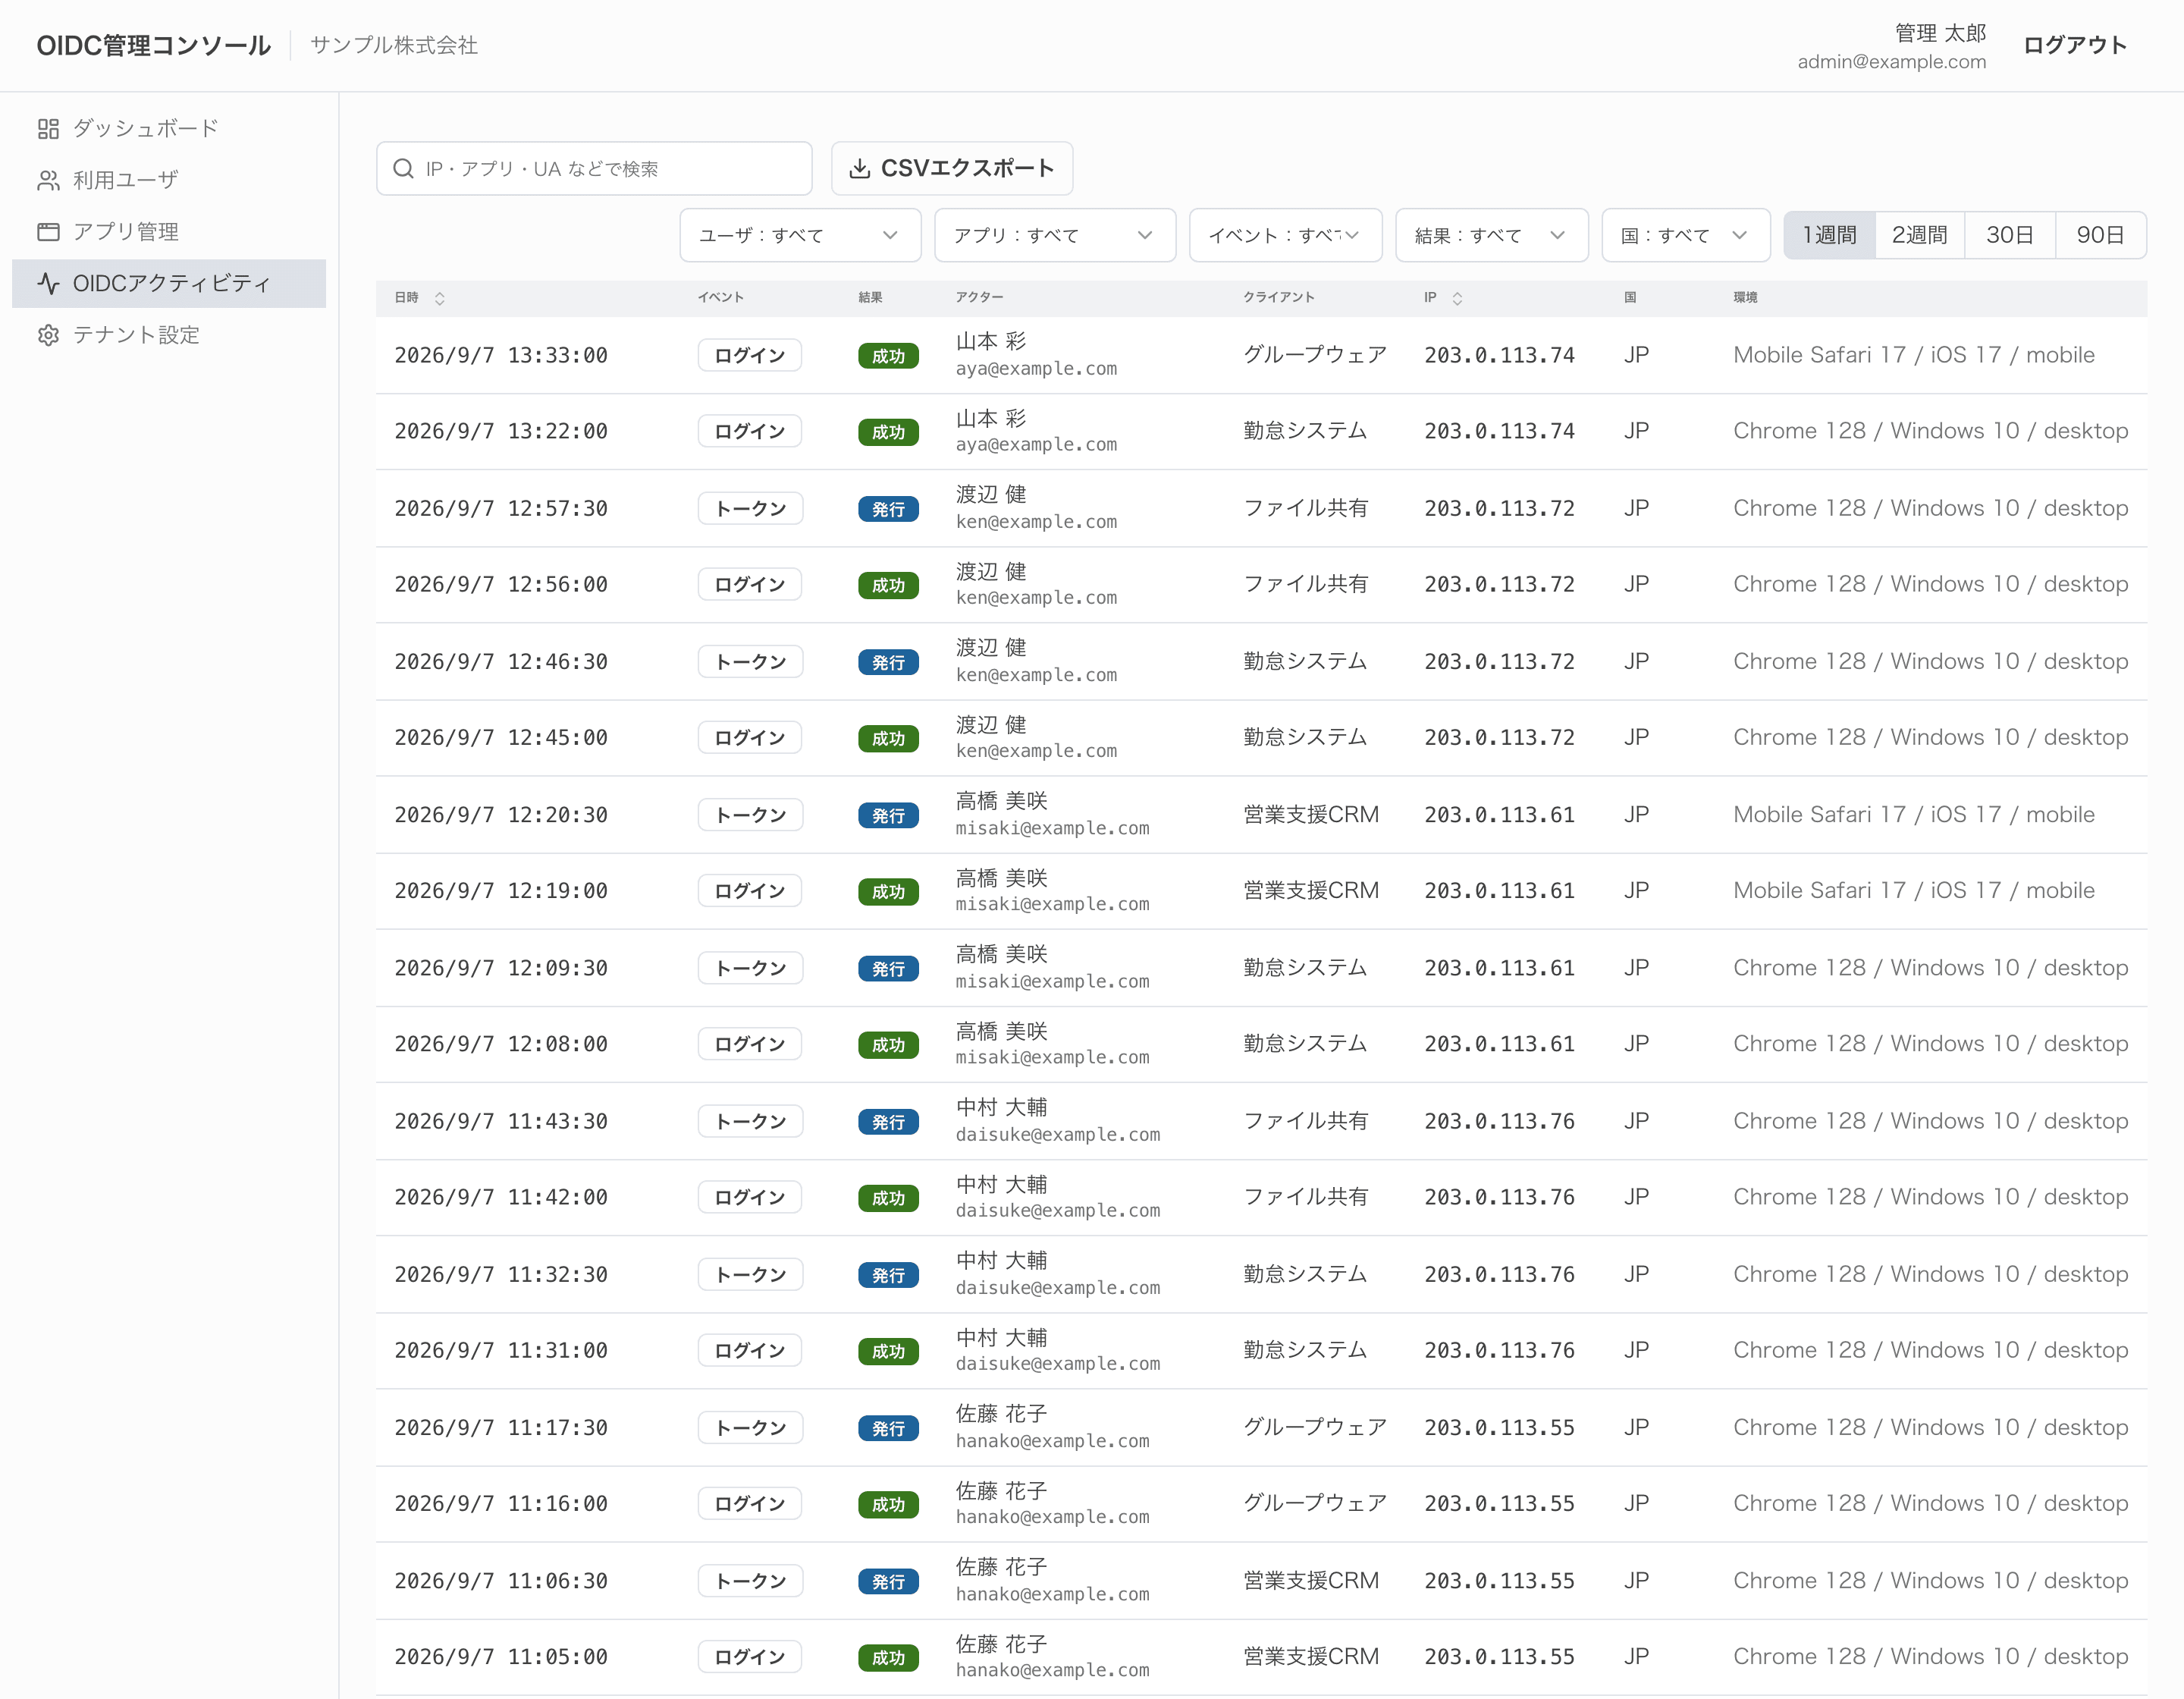Open the アプリ：すべて filter dropdown
Image resolution: width=2184 pixels, height=1699 pixels.
click(1055, 235)
